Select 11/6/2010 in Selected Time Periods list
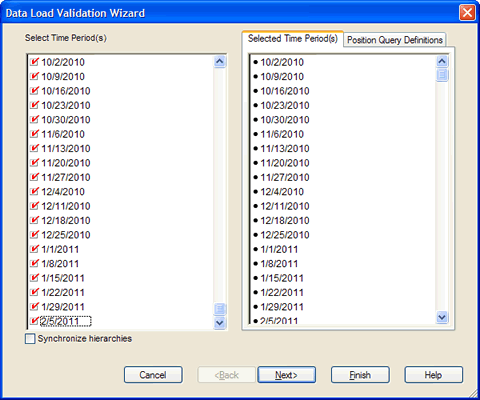The width and height of the screenshot is (480, 400). pyautogui.click(x=282, y=134)
